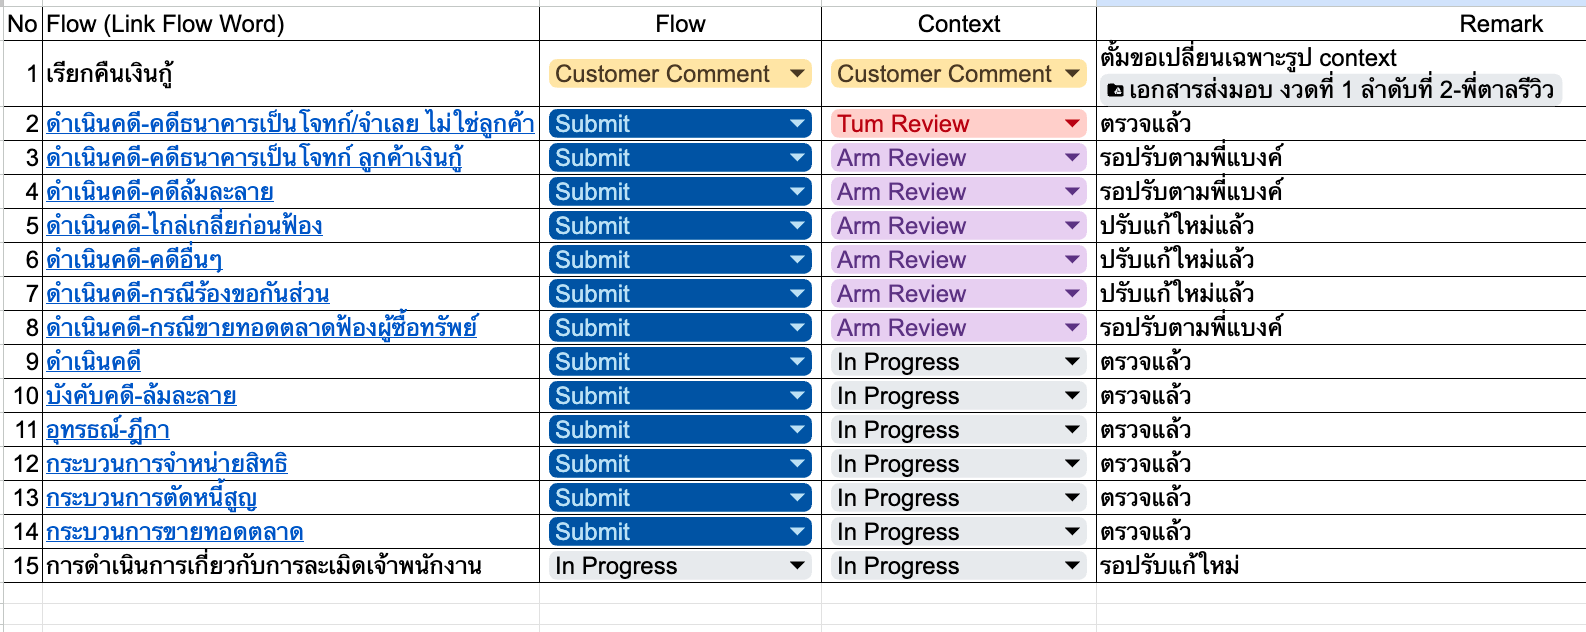Expand the Submit dropdown for row 9
This screenshot has height=632, width=1586.
(x=797, y=362)
